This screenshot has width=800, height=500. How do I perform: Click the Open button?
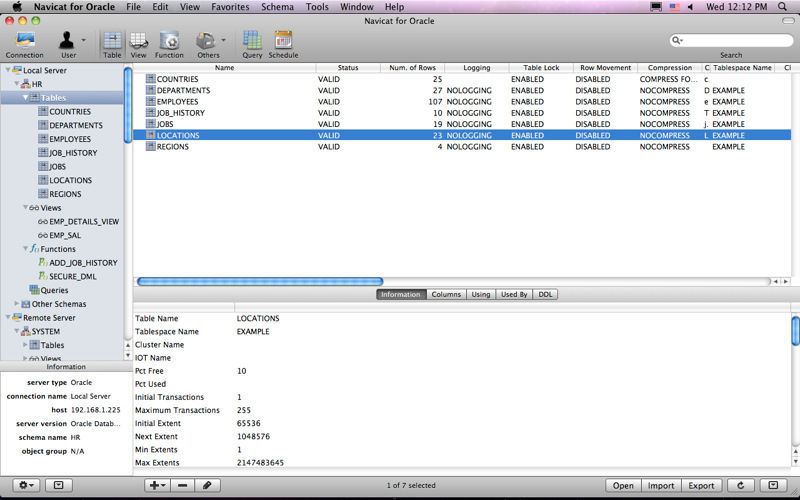623,485
